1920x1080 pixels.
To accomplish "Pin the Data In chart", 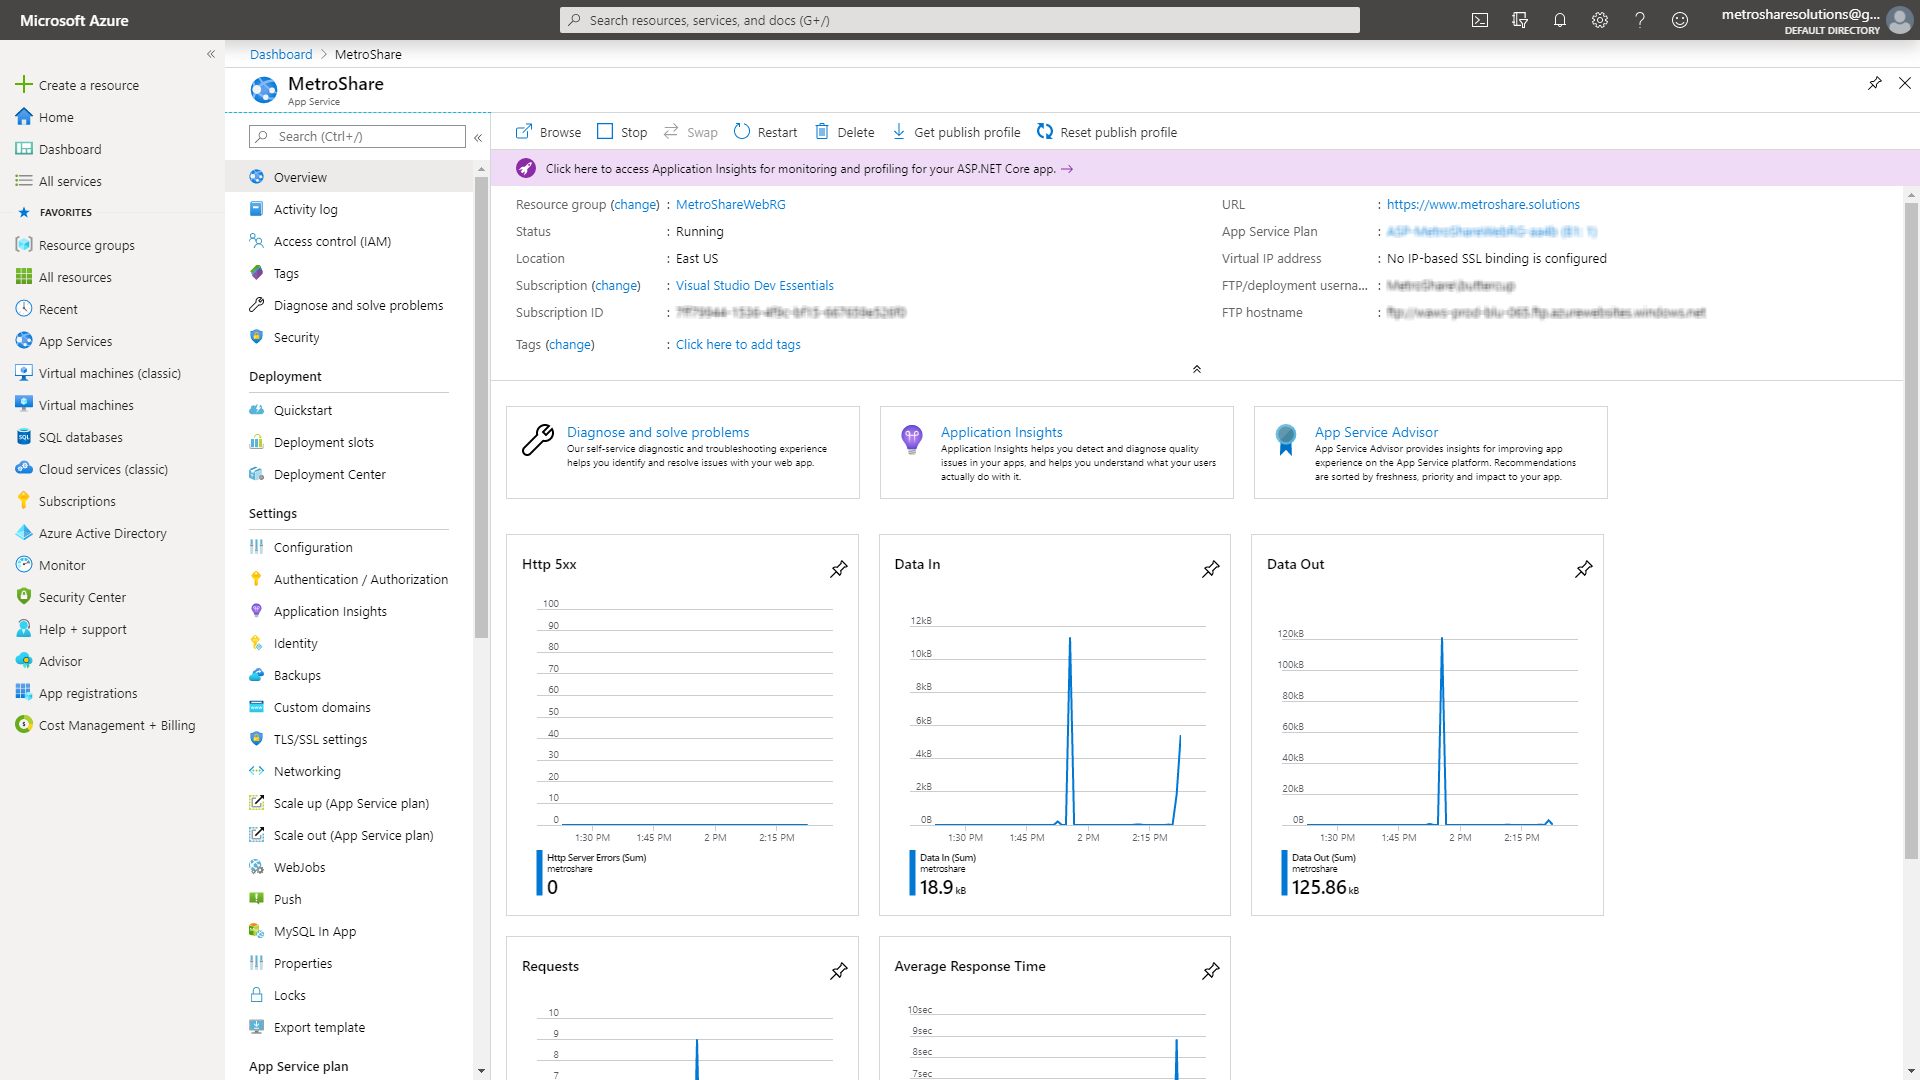I will click(1211, 569).
